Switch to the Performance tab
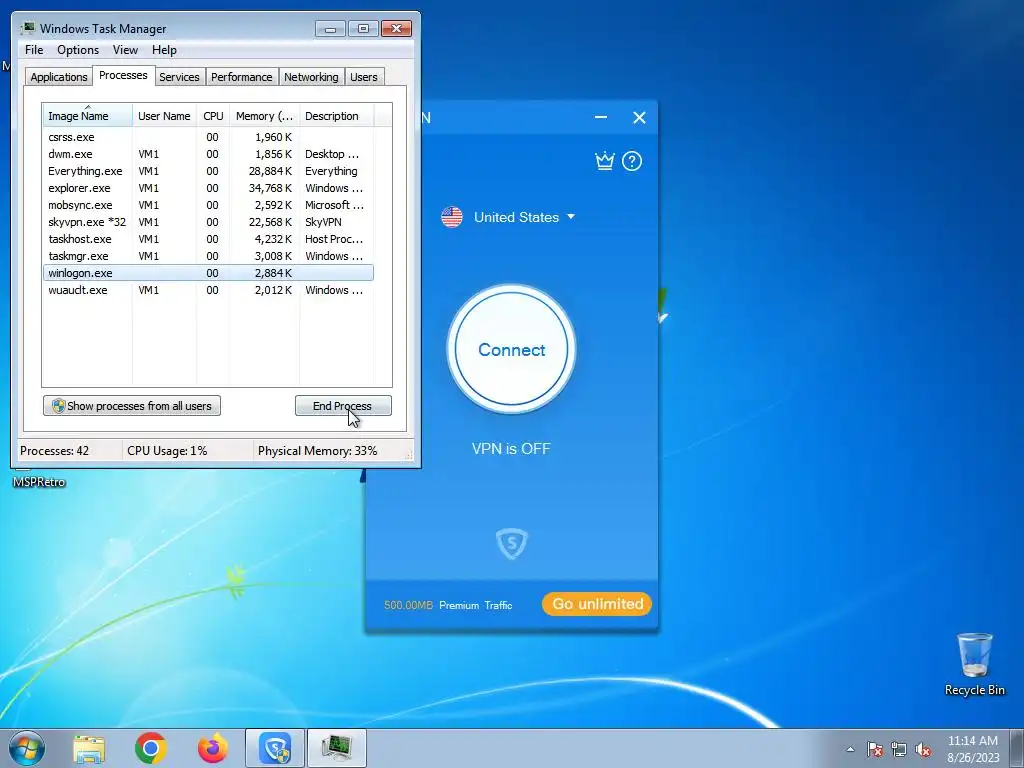The width and height of the screenshot is (1024, 768). point(241,77)
